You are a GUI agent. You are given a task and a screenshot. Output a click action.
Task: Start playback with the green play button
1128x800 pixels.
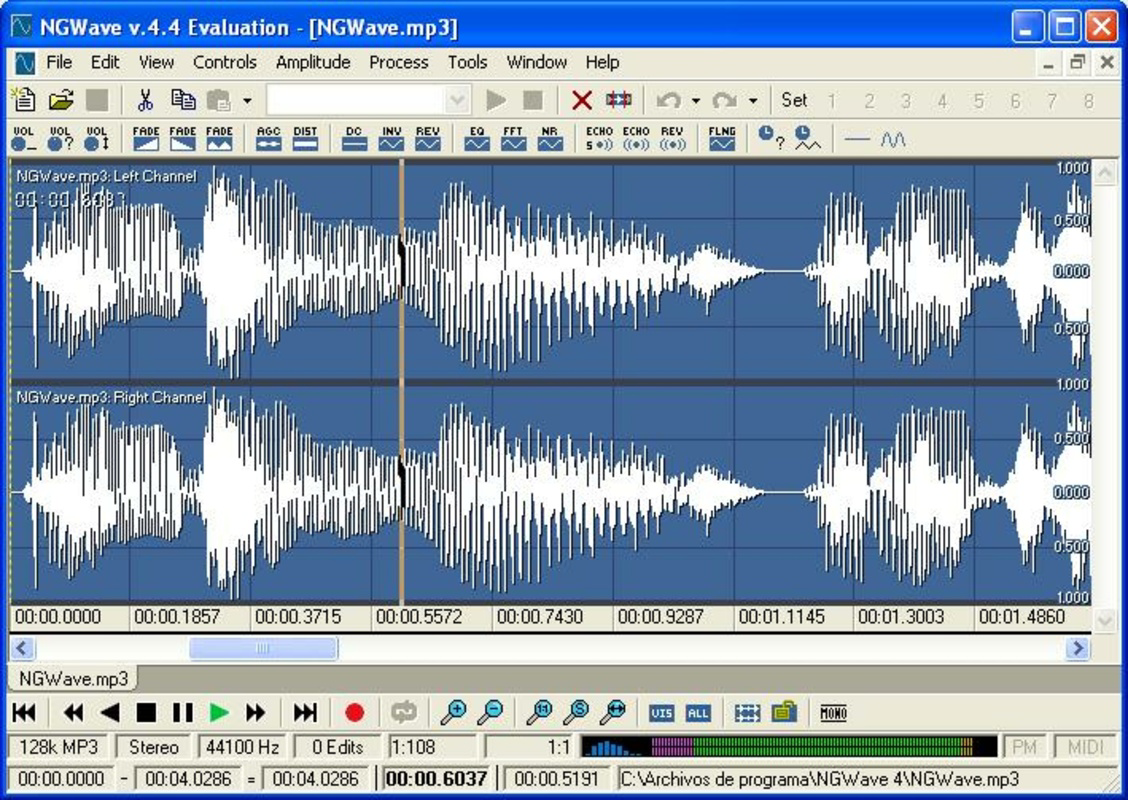(x=219, y=712)
